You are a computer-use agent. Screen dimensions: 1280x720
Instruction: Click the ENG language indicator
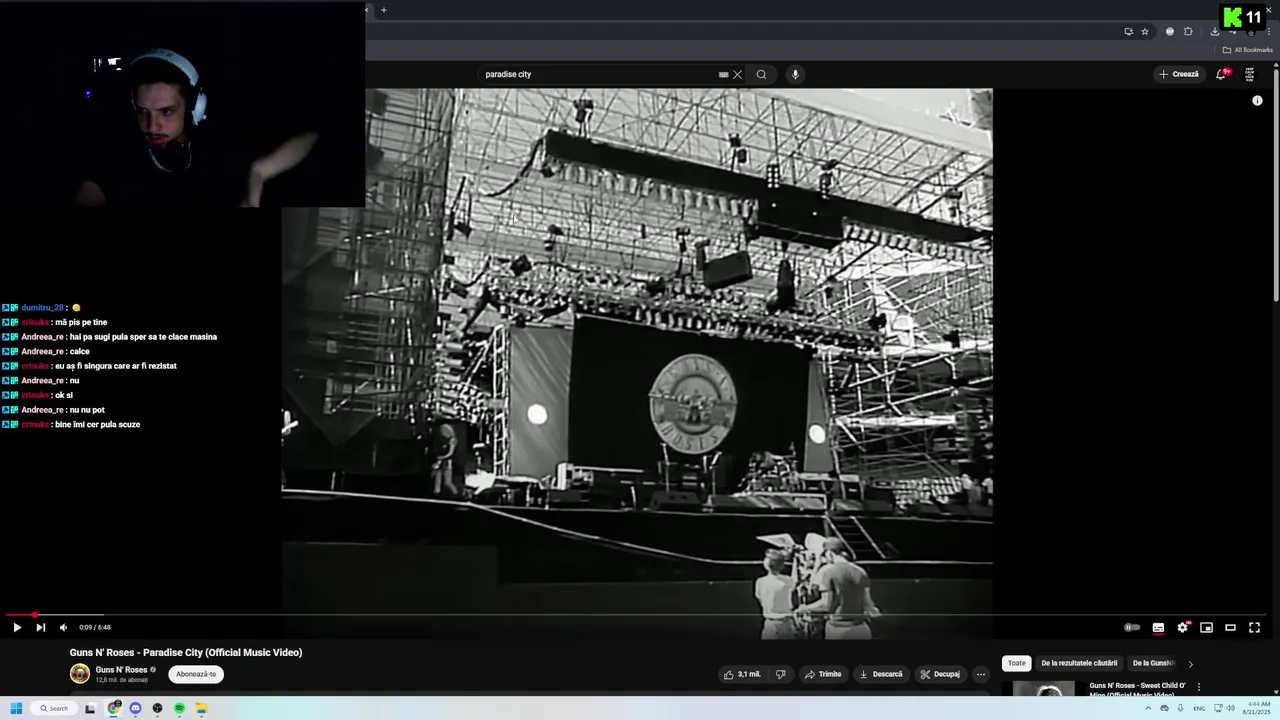(x=1199, y=708)
